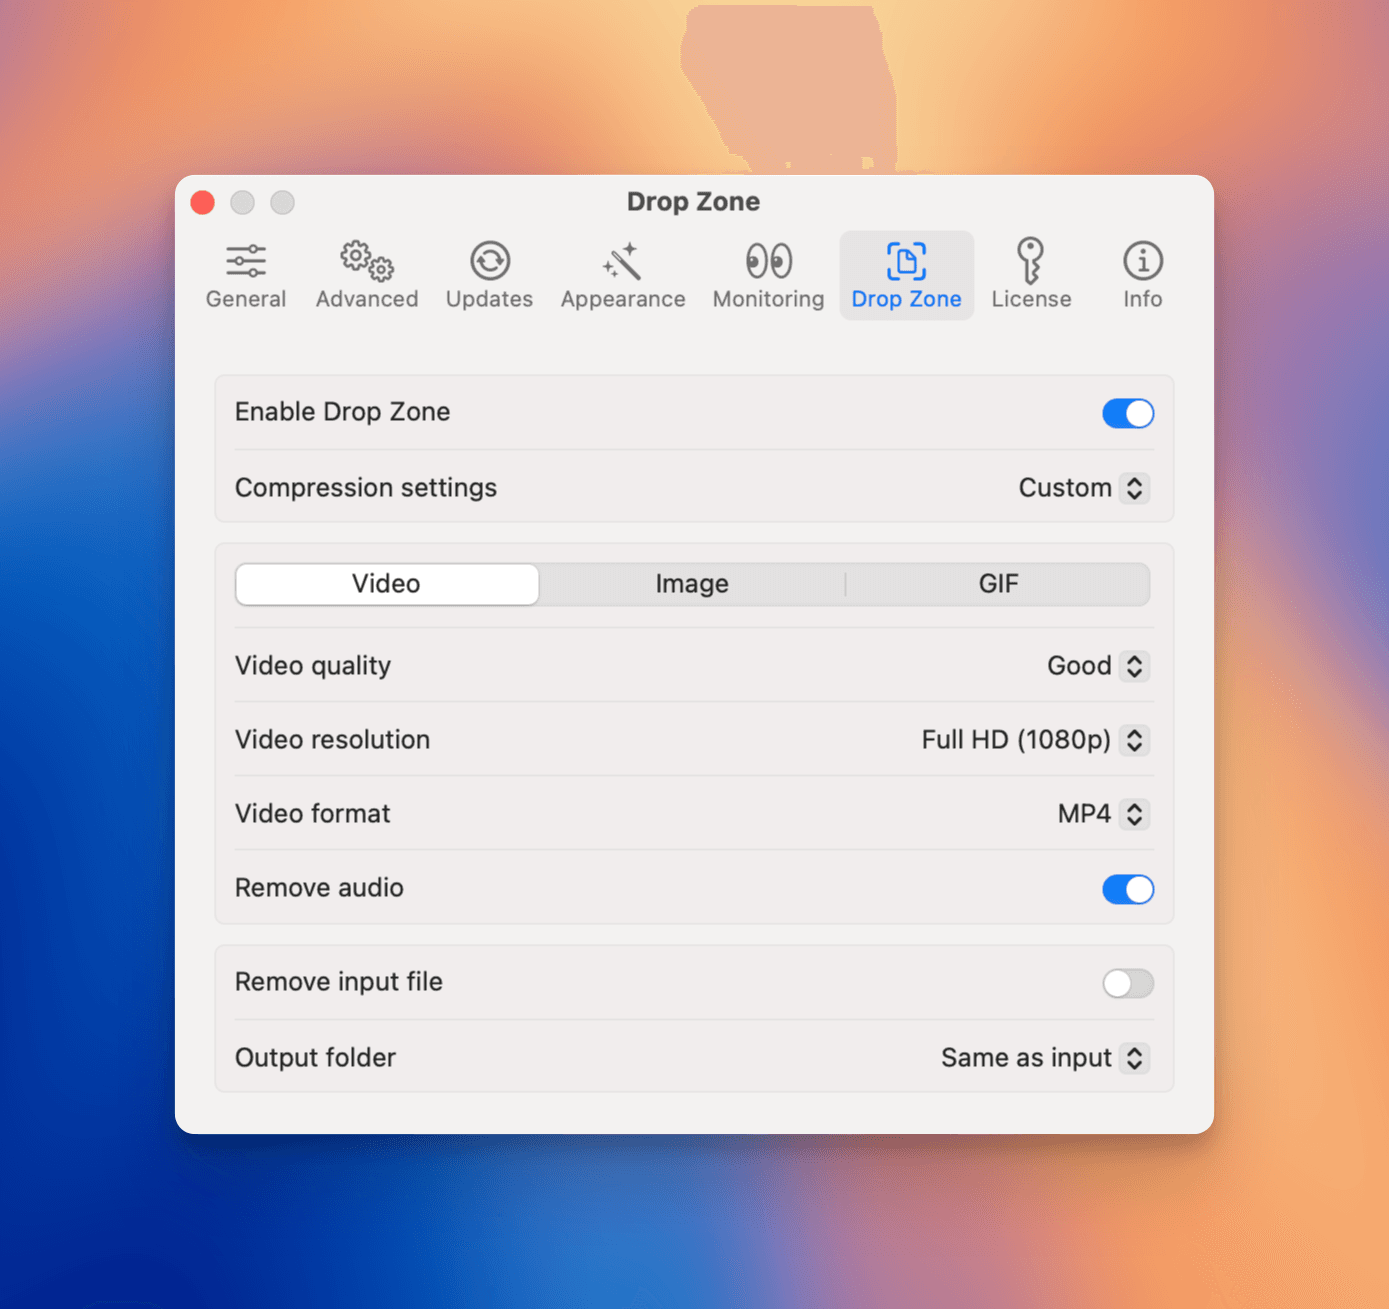Open Advanced settings gears icon

366,275
